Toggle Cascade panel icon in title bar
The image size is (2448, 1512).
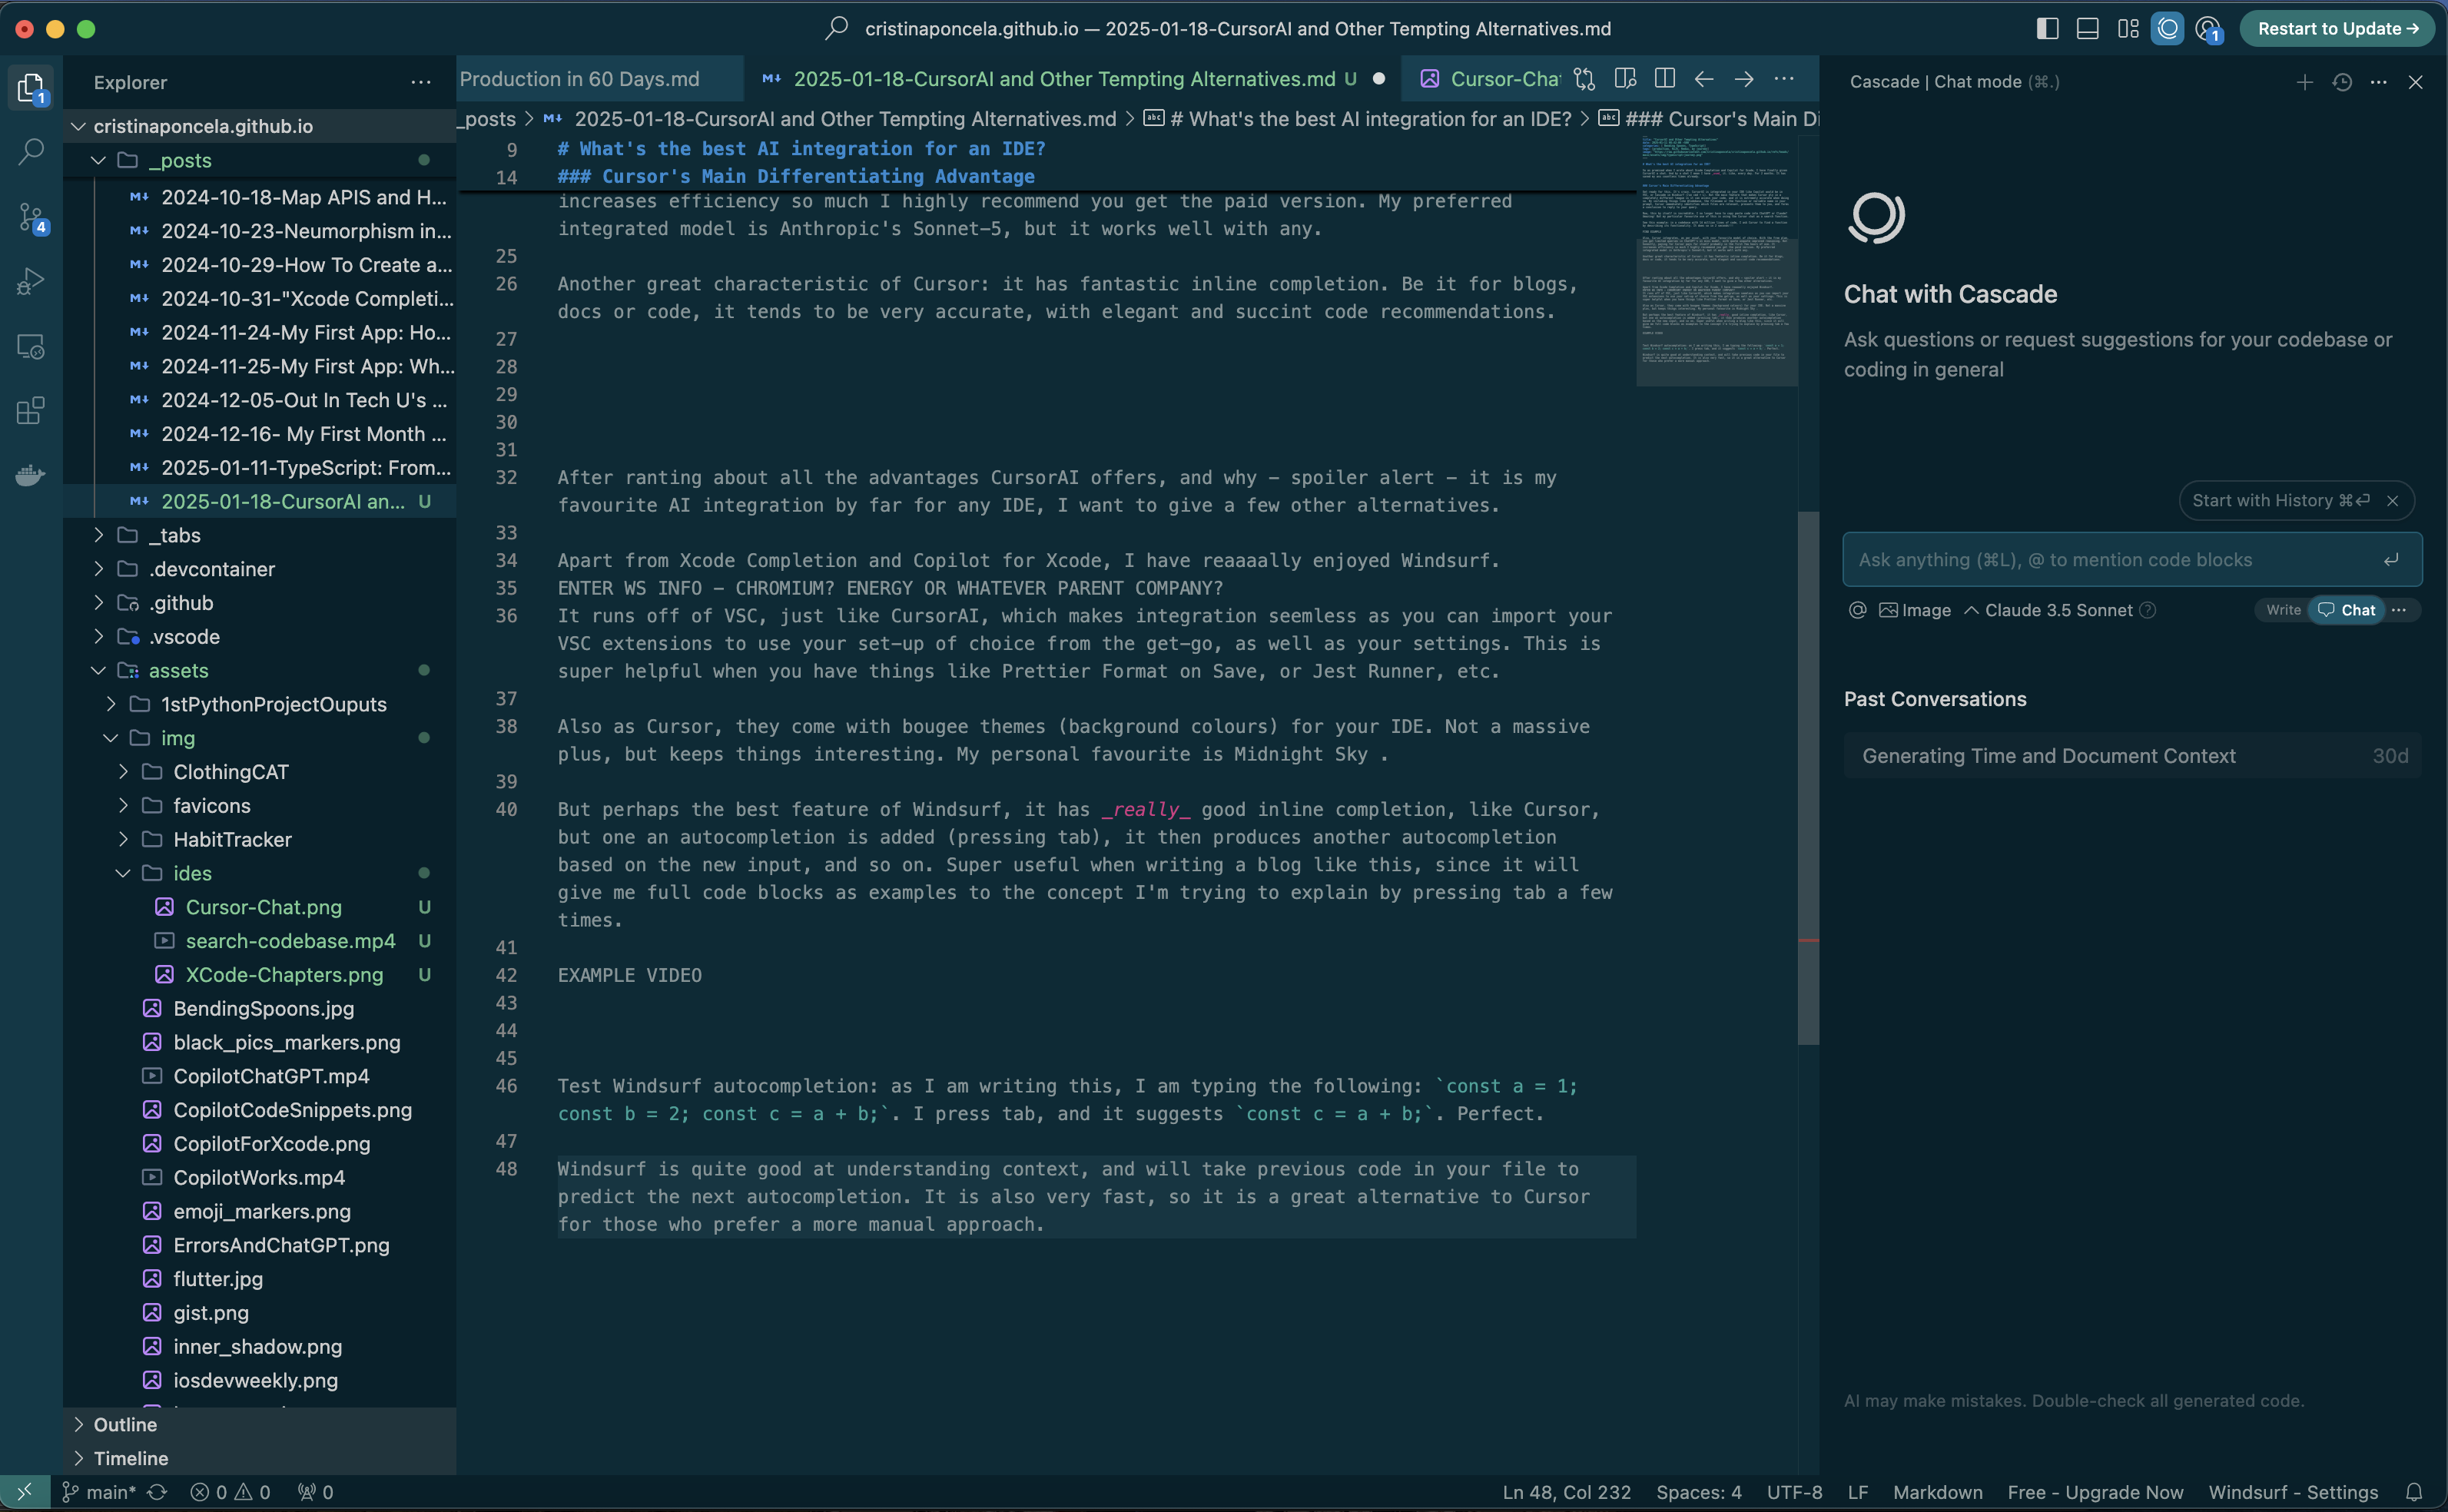click(2168, 28)
